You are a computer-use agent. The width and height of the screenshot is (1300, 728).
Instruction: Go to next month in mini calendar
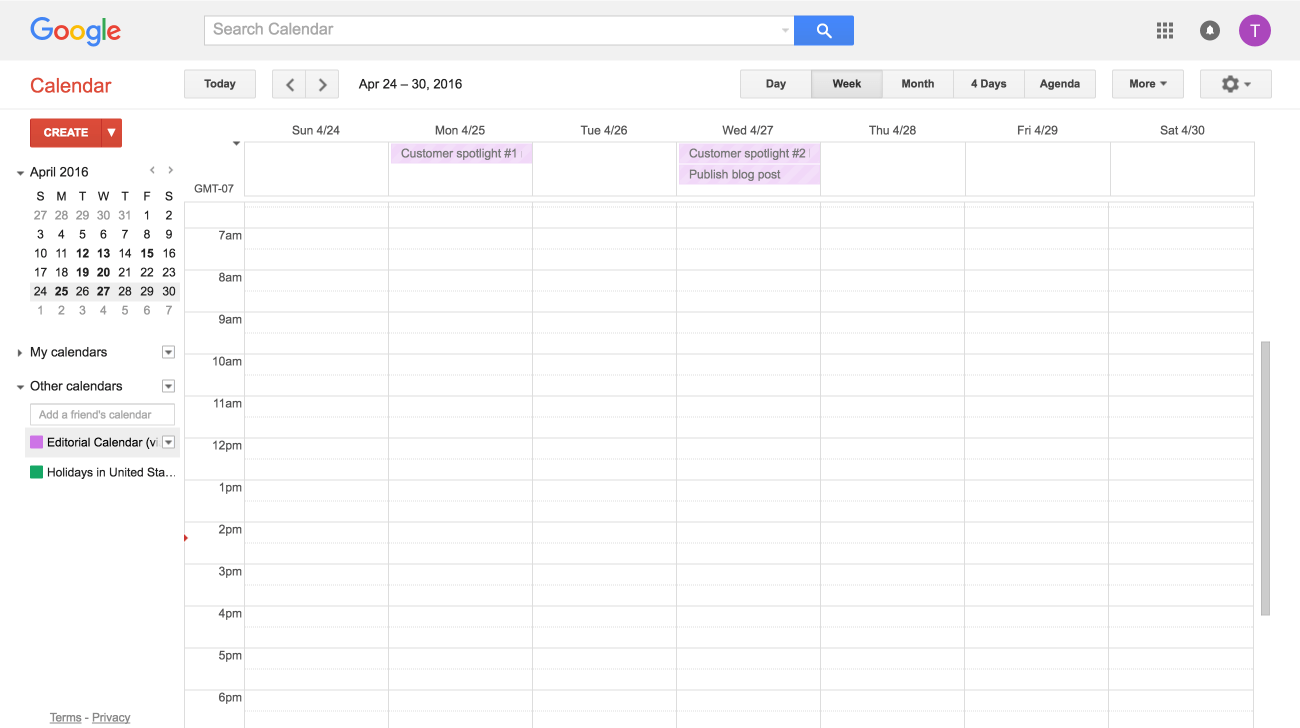(171, 171)
